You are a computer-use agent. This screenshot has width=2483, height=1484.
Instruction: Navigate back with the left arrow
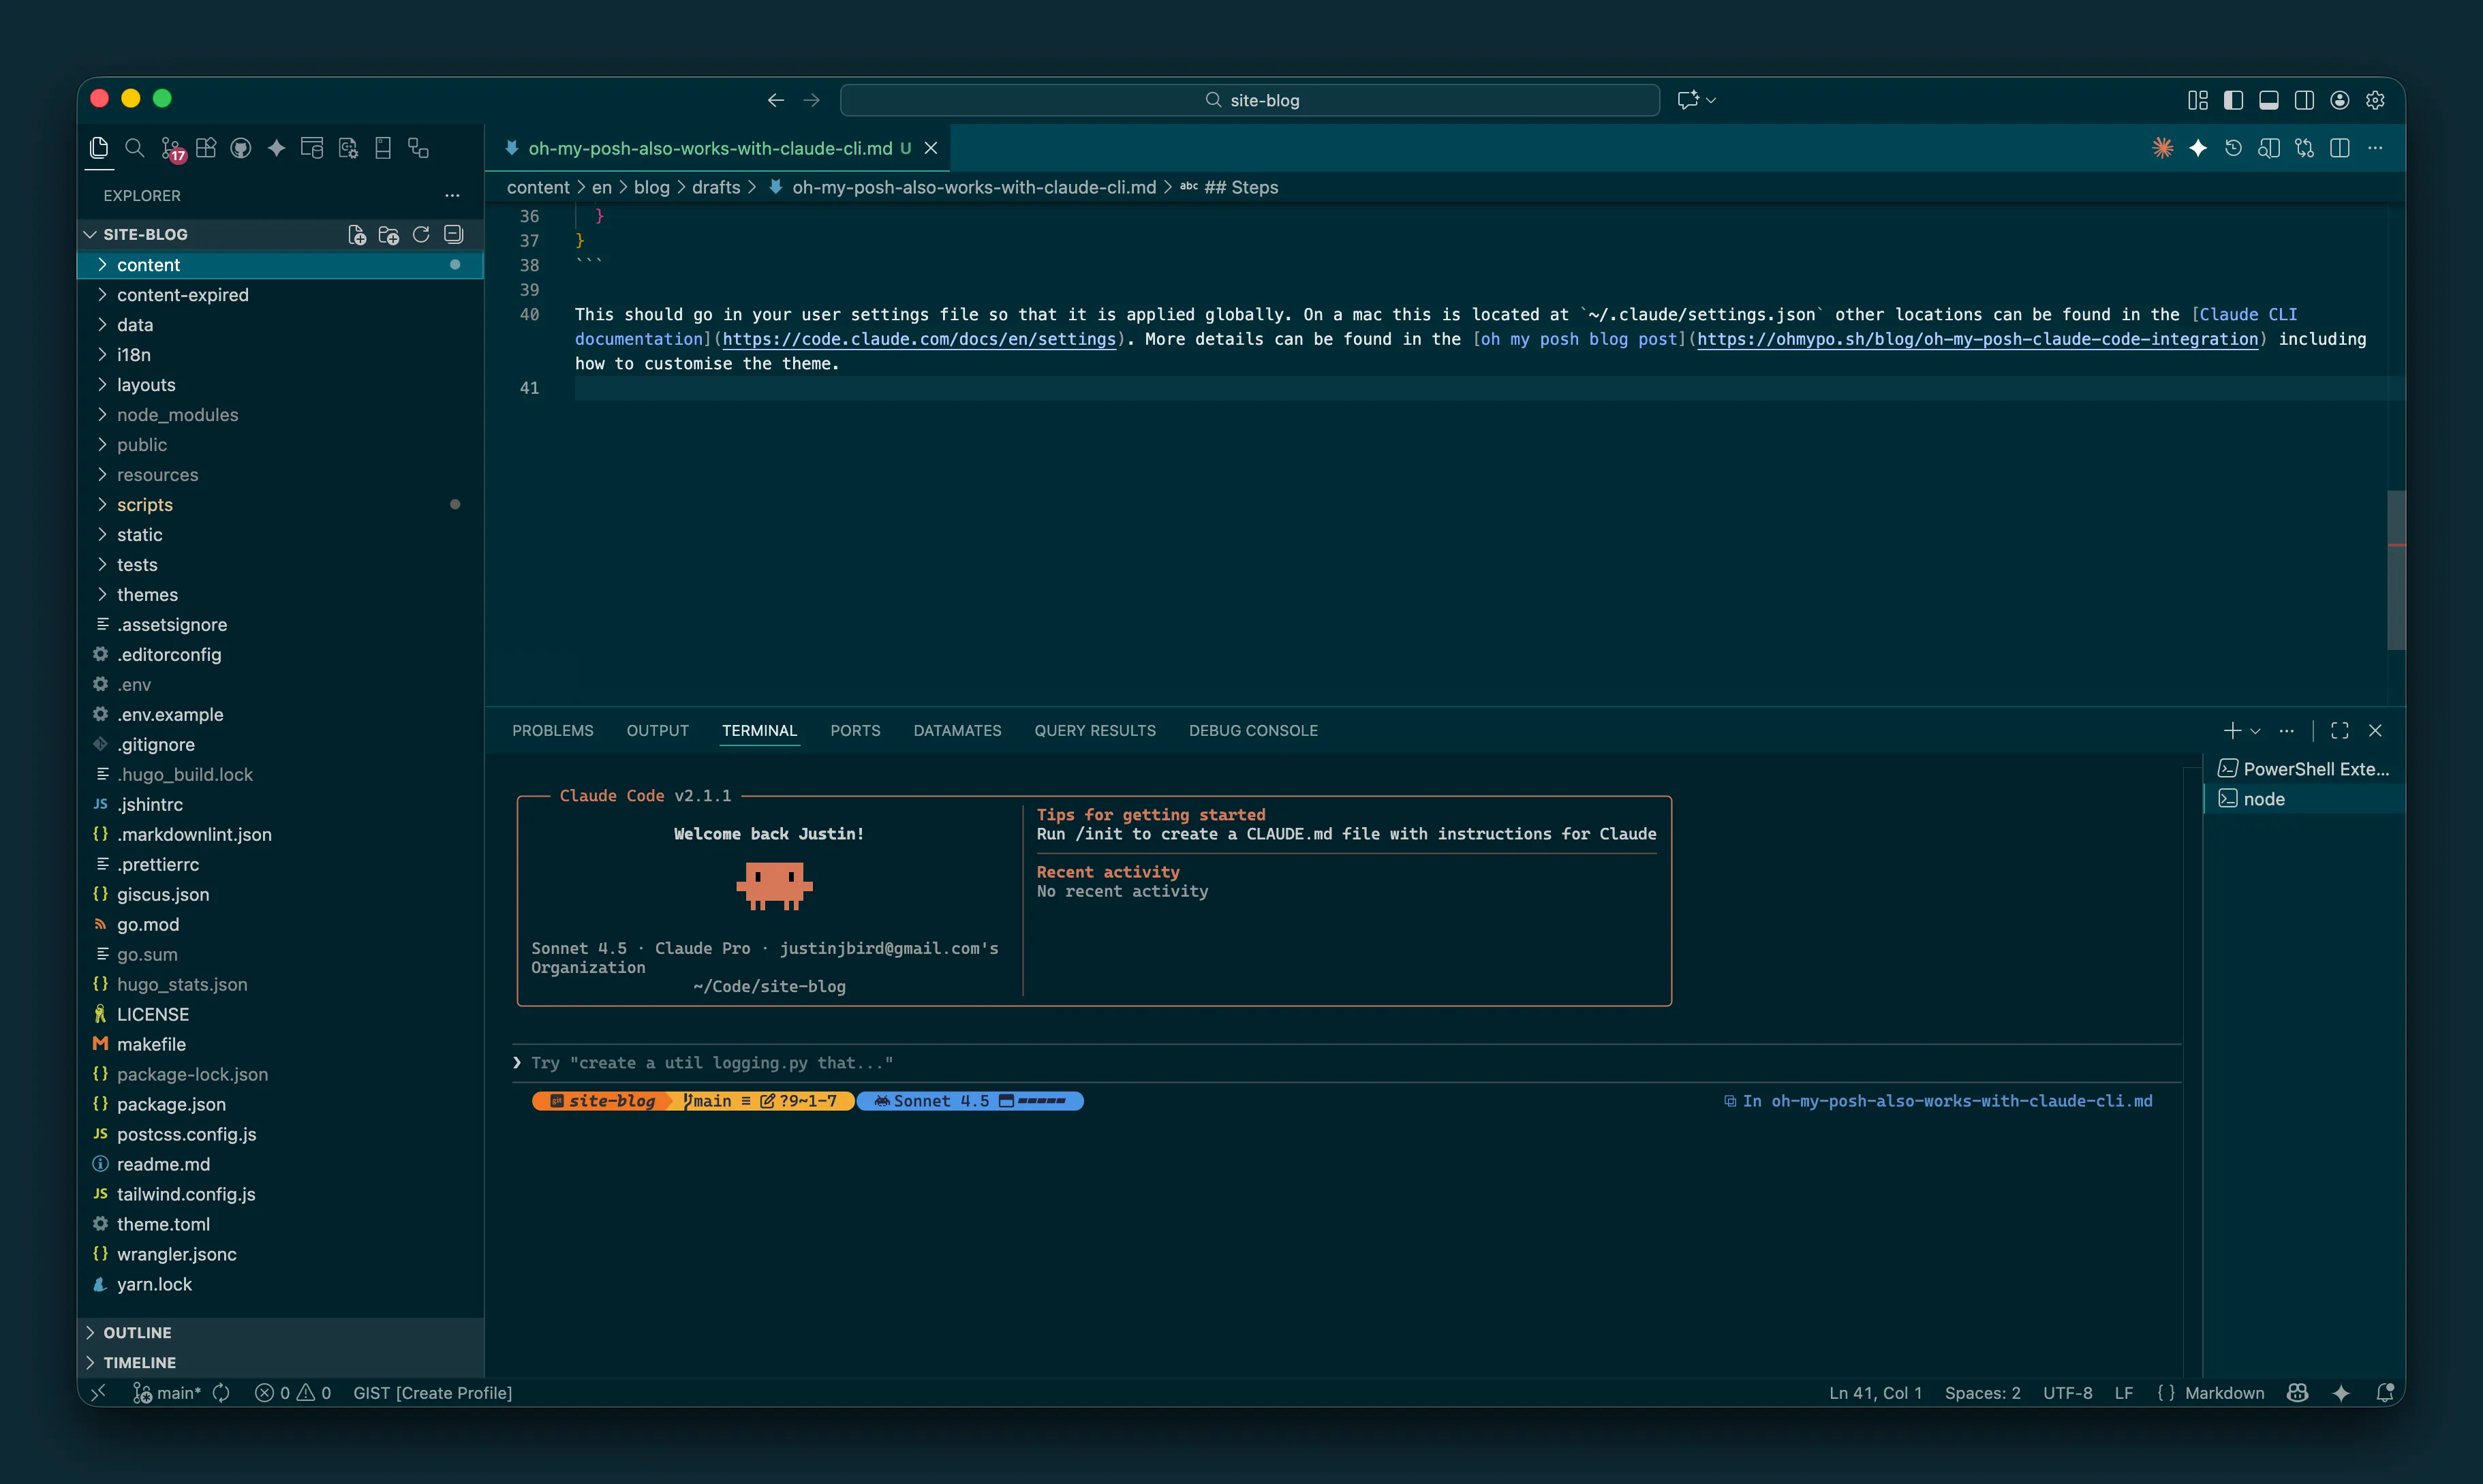(x=776, y=100)
